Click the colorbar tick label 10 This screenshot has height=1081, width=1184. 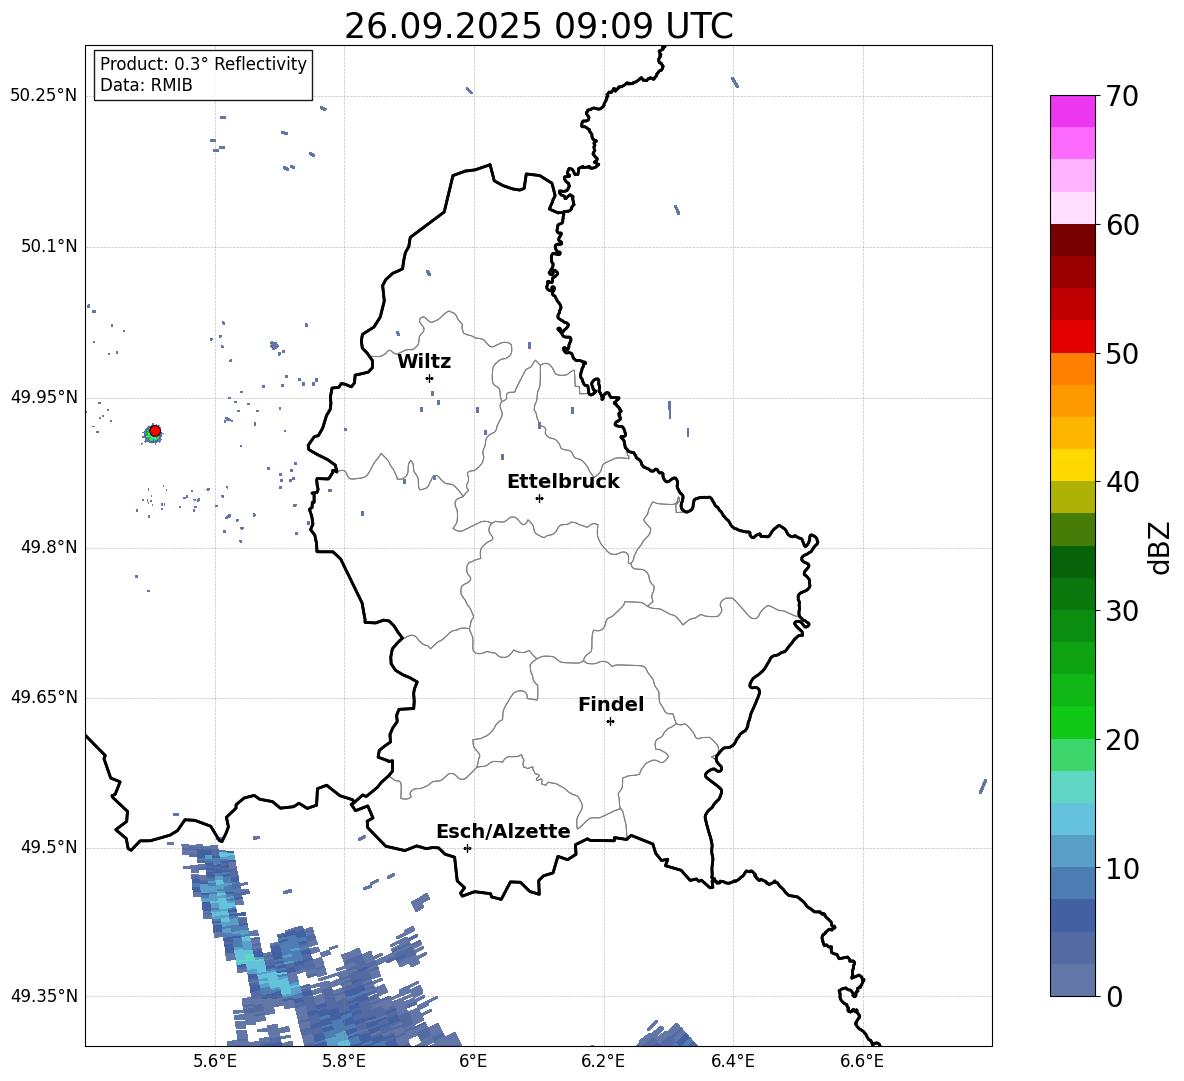pos(1122,868)
